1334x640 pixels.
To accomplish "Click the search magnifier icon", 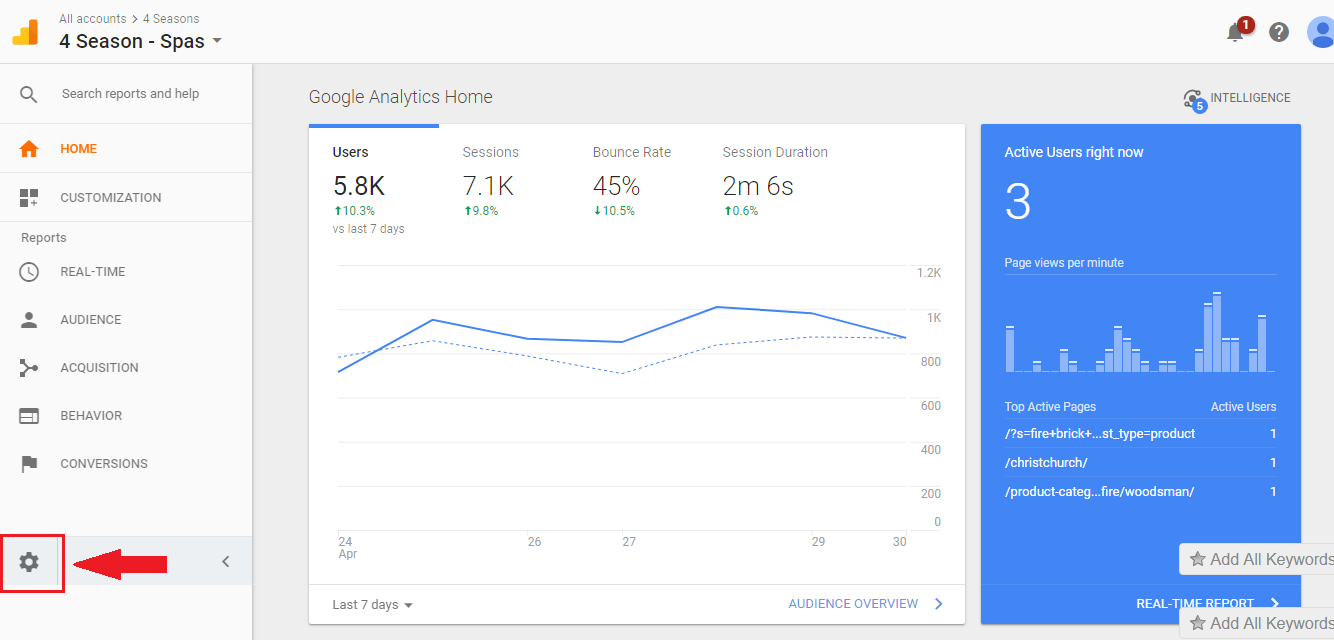I will pos(29,94).
